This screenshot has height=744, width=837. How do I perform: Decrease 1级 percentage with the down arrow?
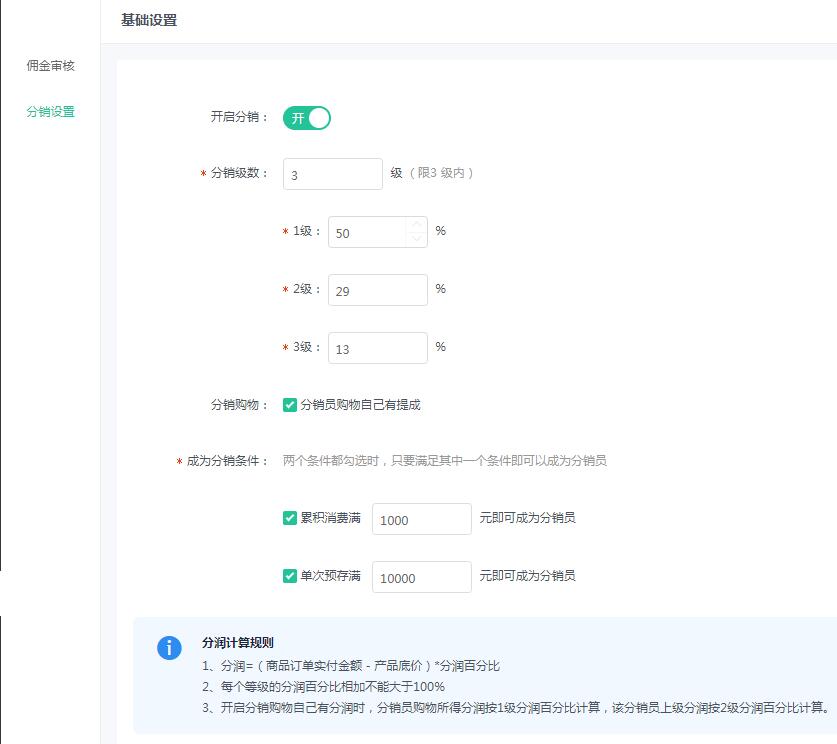click(x=416, y=238)
